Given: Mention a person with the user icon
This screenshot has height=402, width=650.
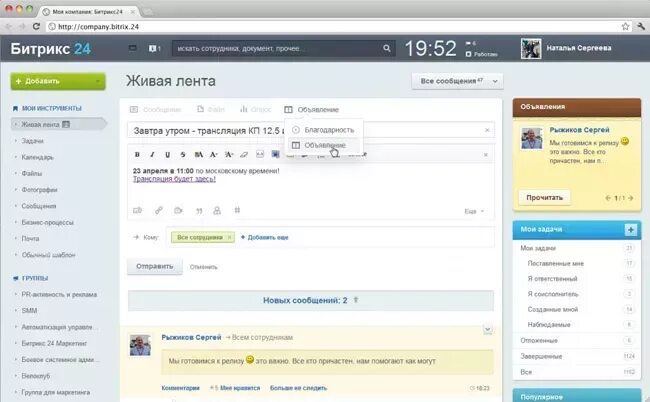Looking at the screenshot, I should [217, 211].
